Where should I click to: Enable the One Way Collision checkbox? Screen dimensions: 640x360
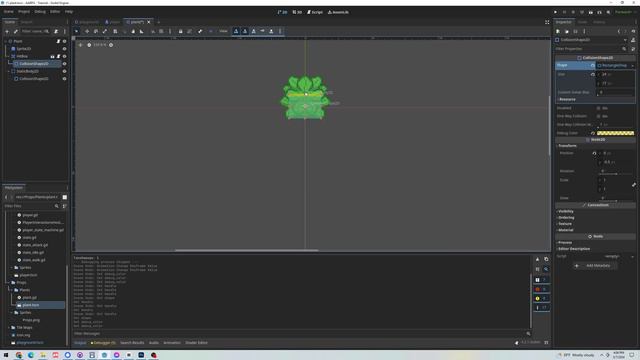pos(599,116)
